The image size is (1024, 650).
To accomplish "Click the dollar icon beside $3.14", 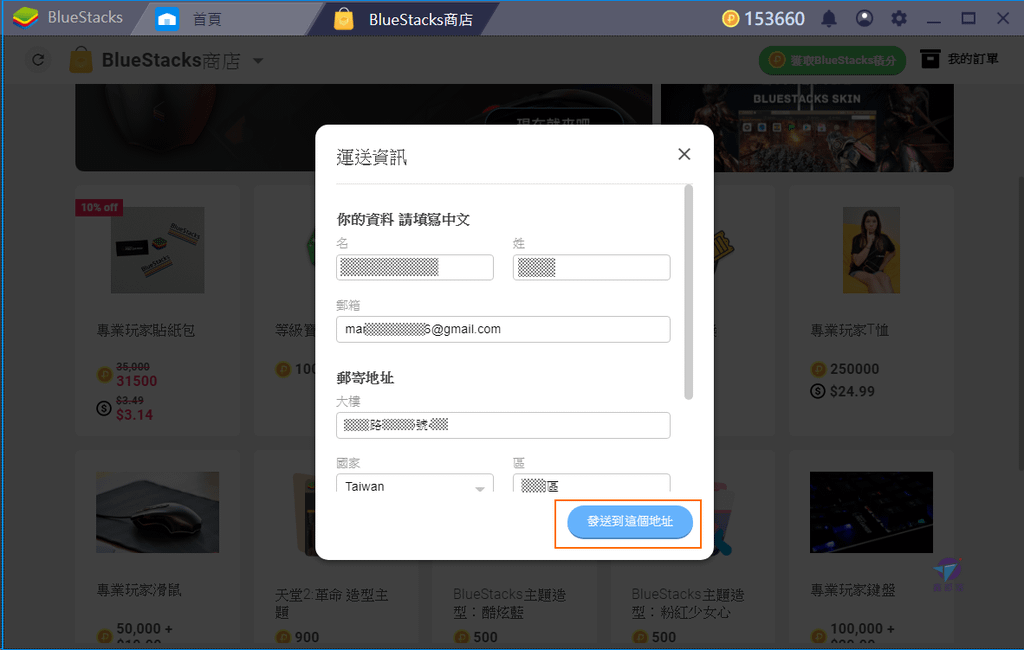I will click(x=104, y=408).
